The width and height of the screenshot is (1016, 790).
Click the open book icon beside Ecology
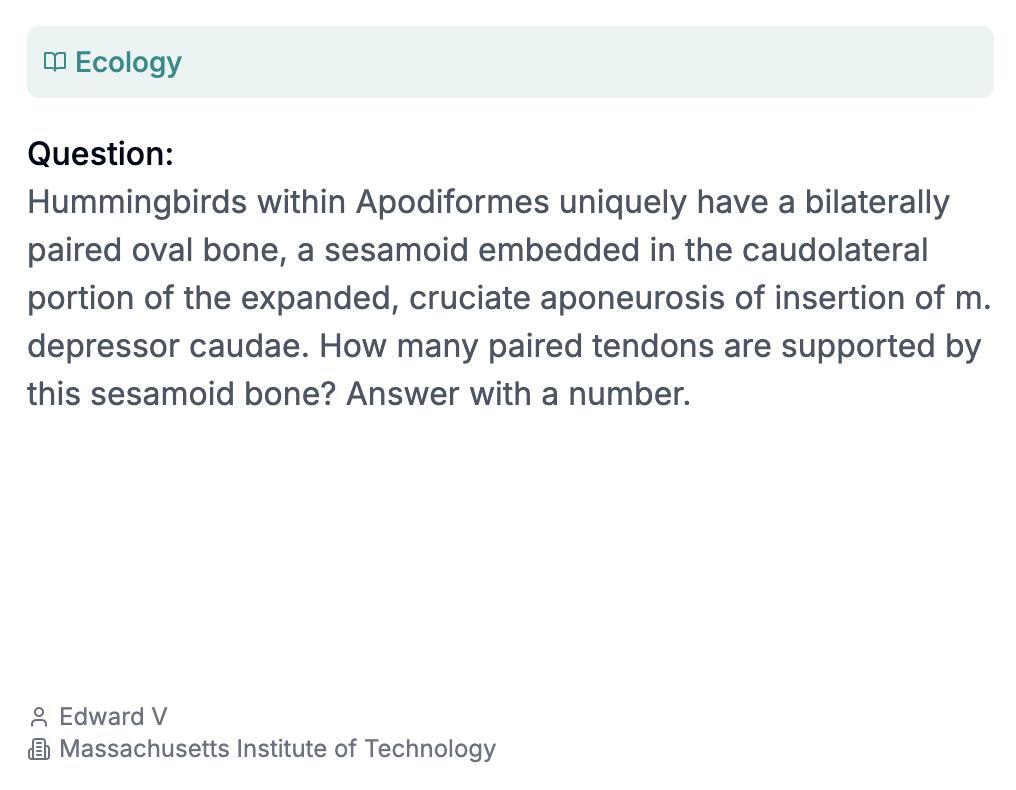click(55, 62)
